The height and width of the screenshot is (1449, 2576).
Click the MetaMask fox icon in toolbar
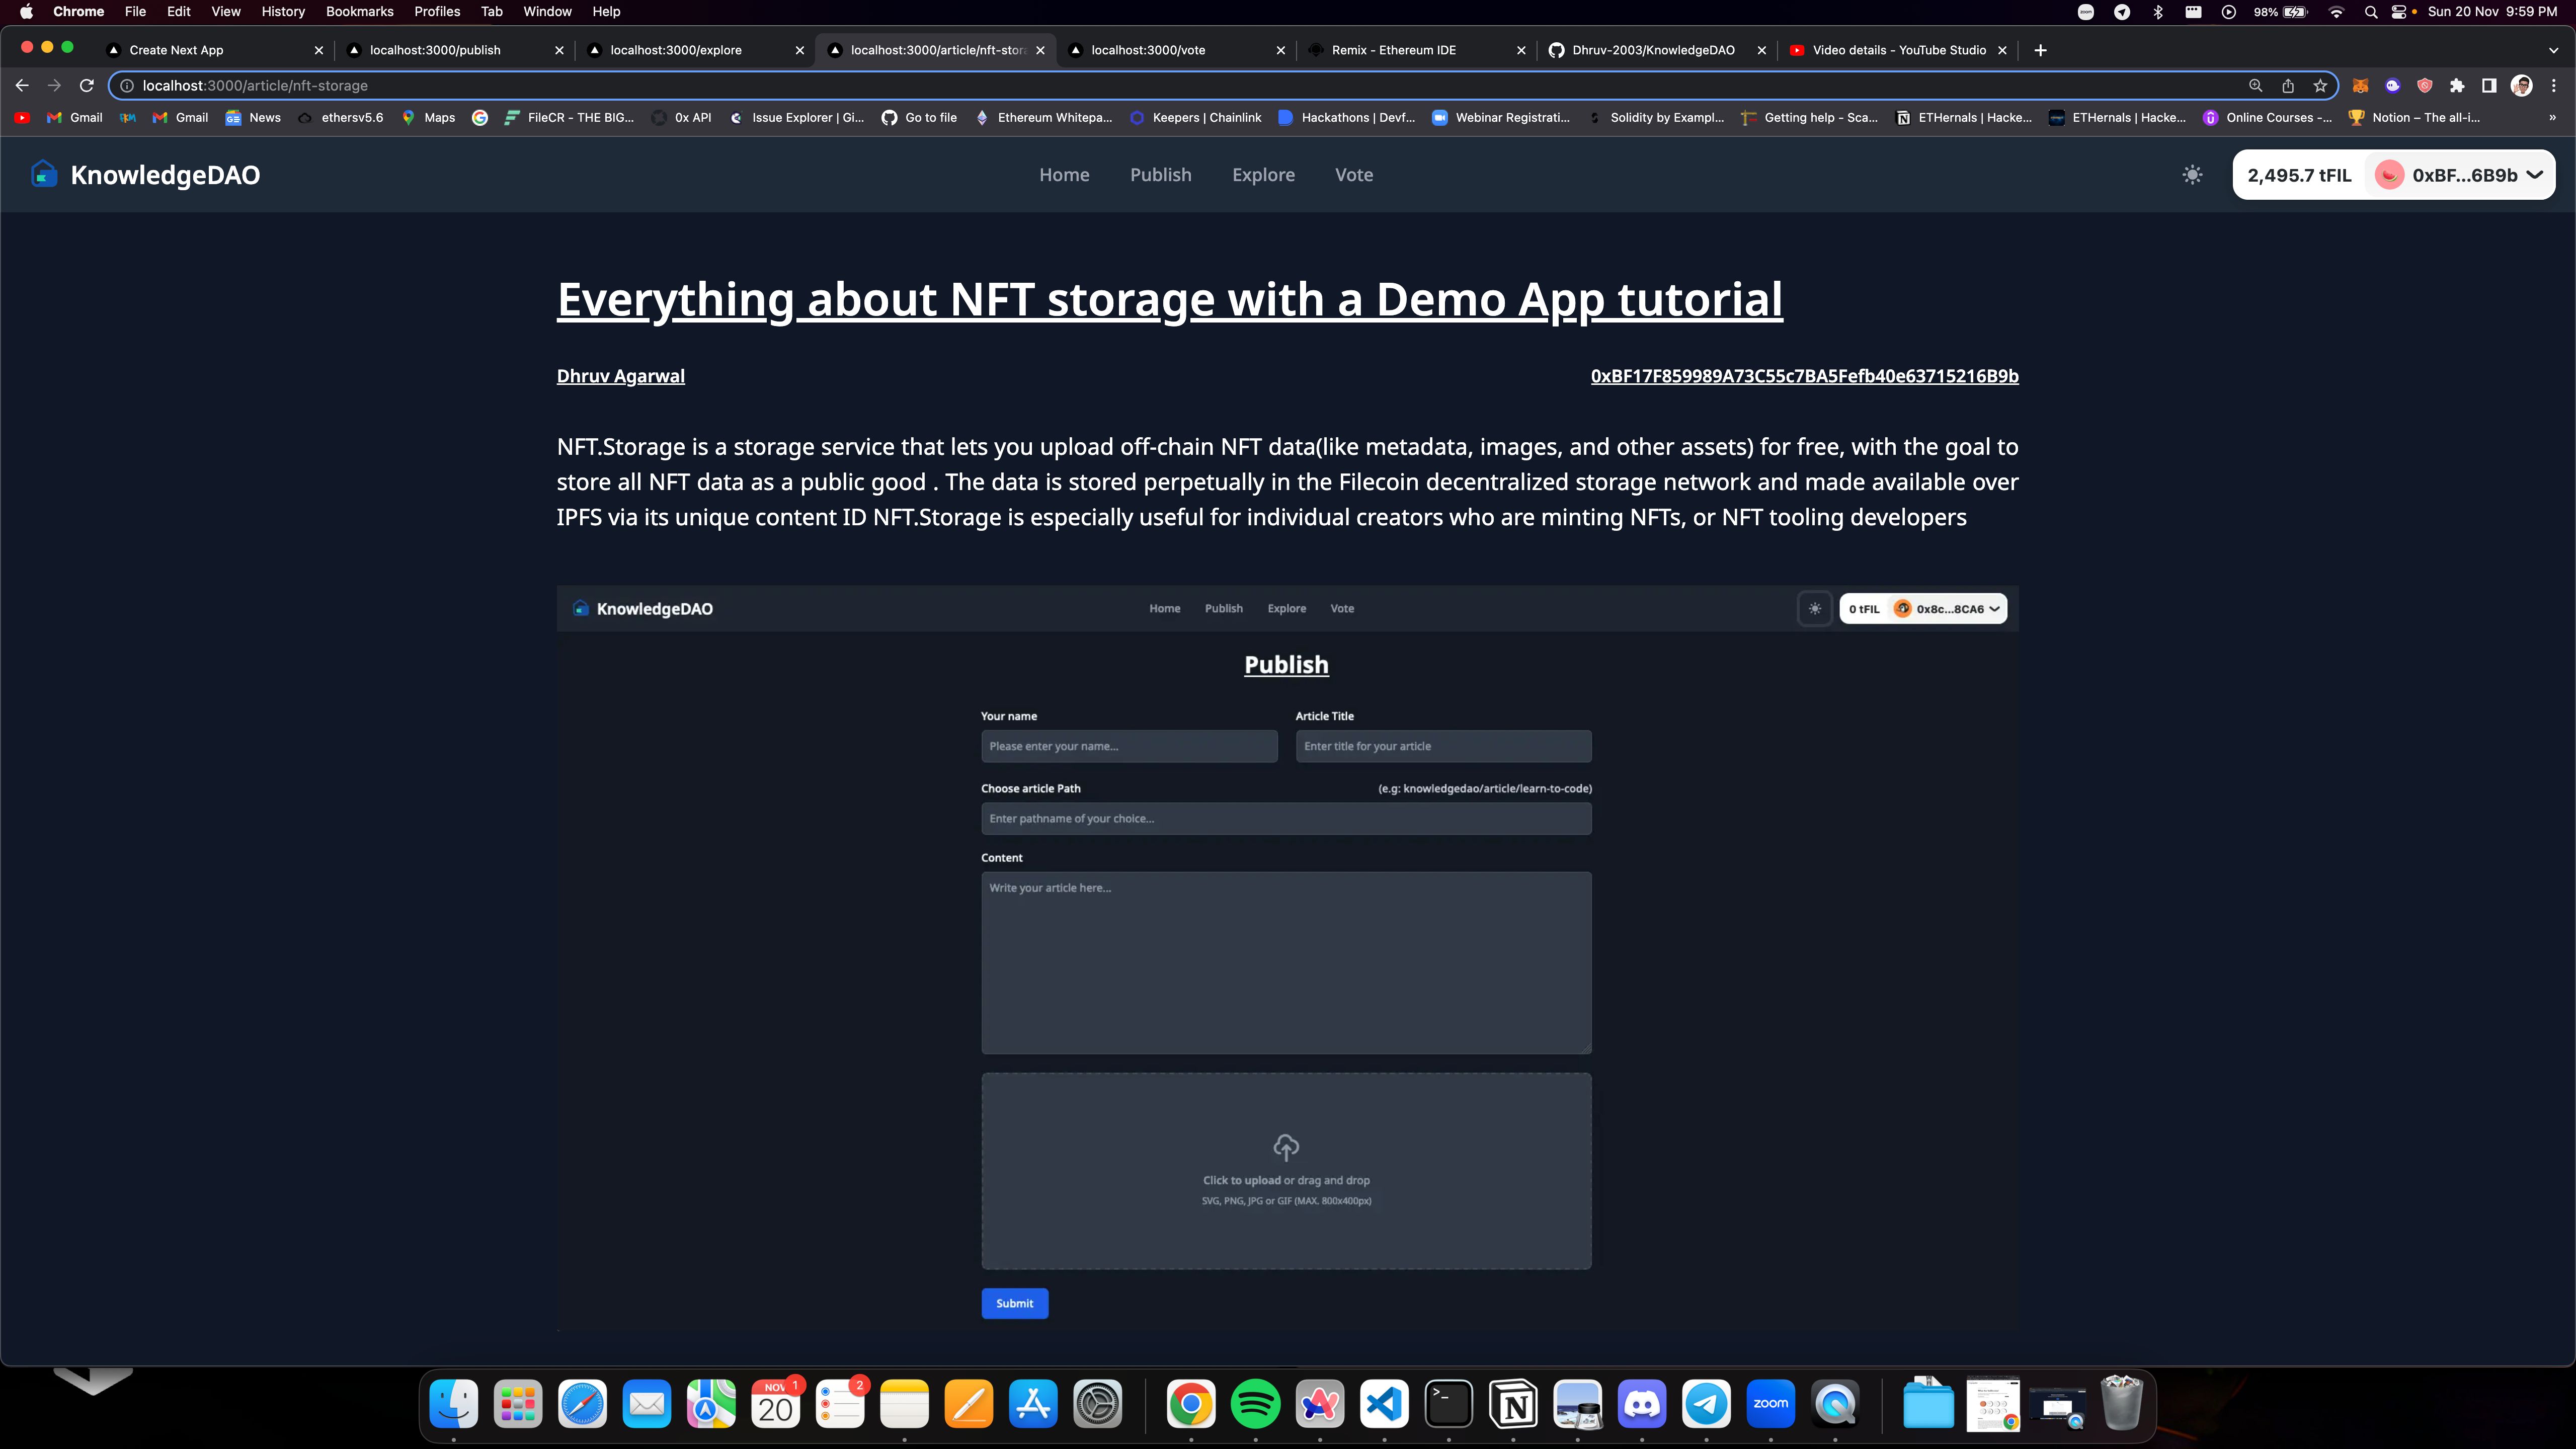tap(2362, 85)
